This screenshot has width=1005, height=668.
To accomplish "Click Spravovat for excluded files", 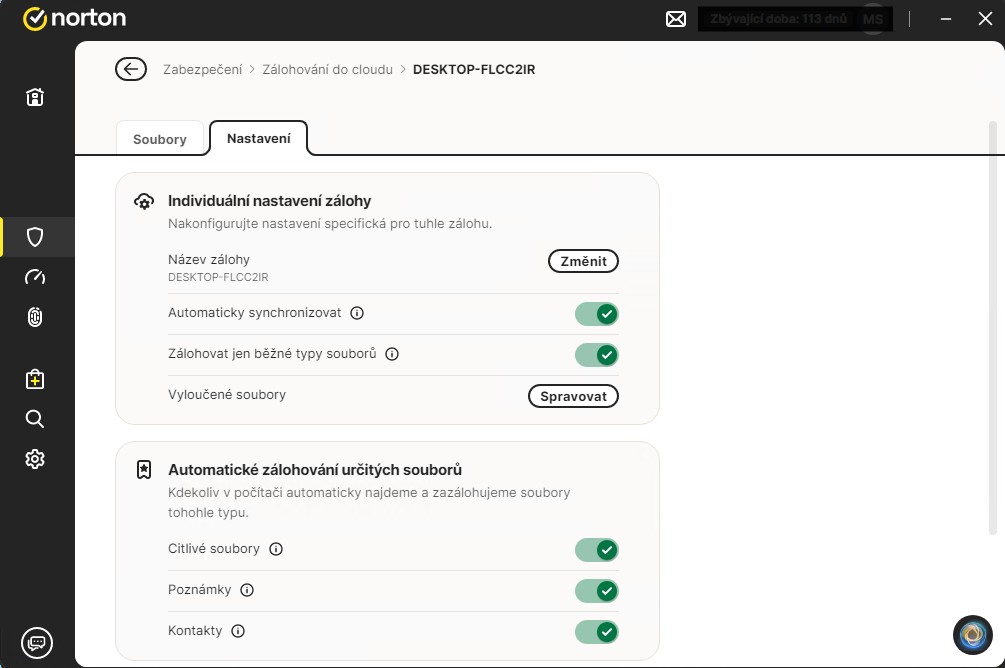I will (573, 396).
